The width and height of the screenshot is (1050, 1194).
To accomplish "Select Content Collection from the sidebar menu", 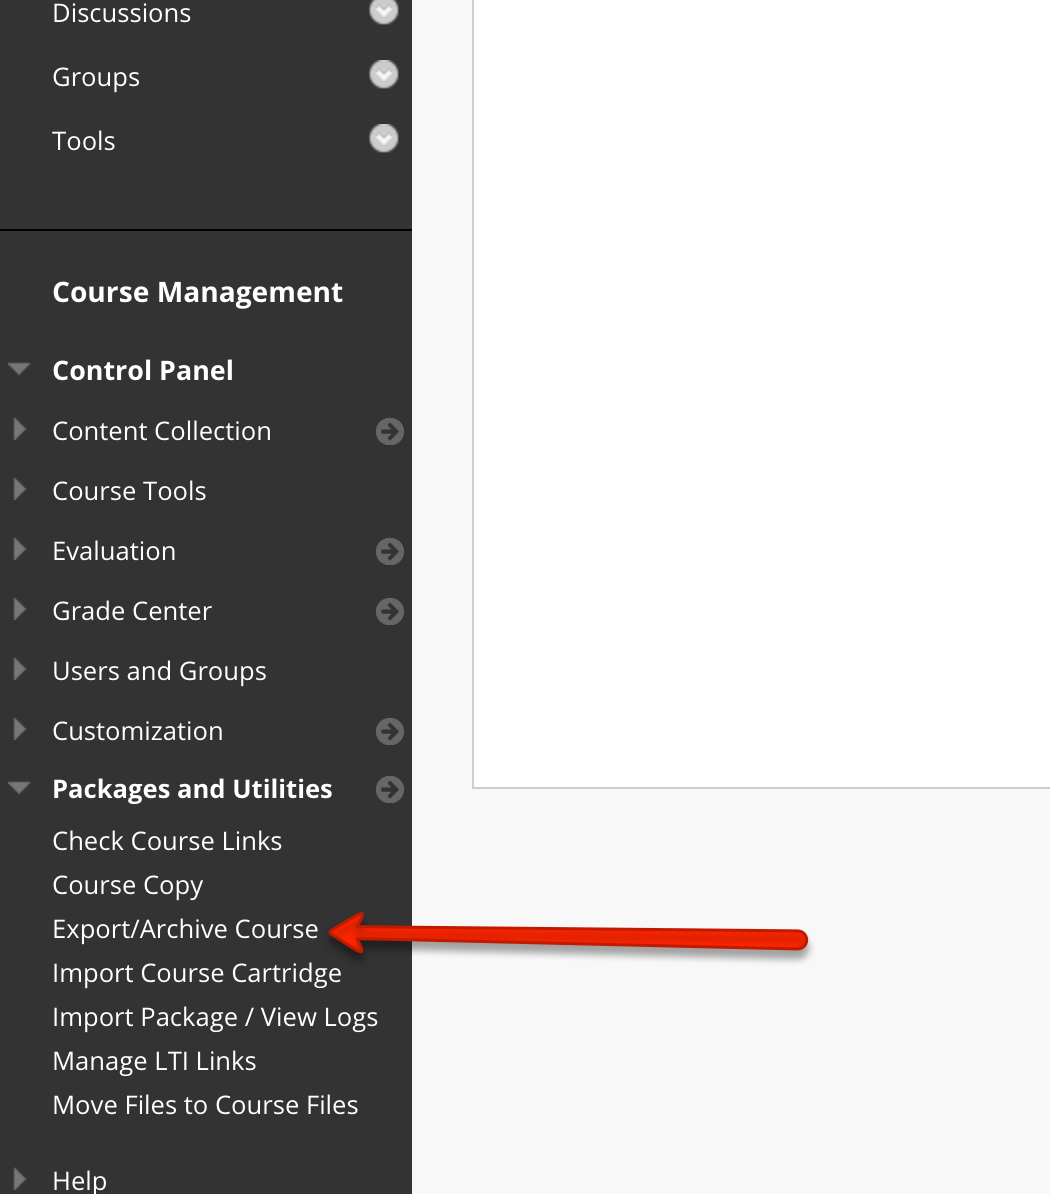I will tap(161, 430).
